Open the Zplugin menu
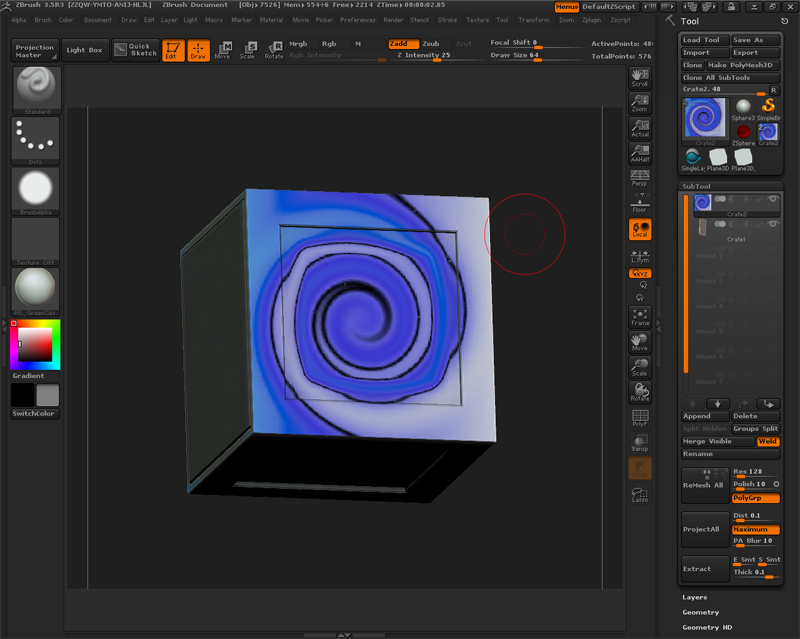800x639 pixels. [x=593, y=19]
